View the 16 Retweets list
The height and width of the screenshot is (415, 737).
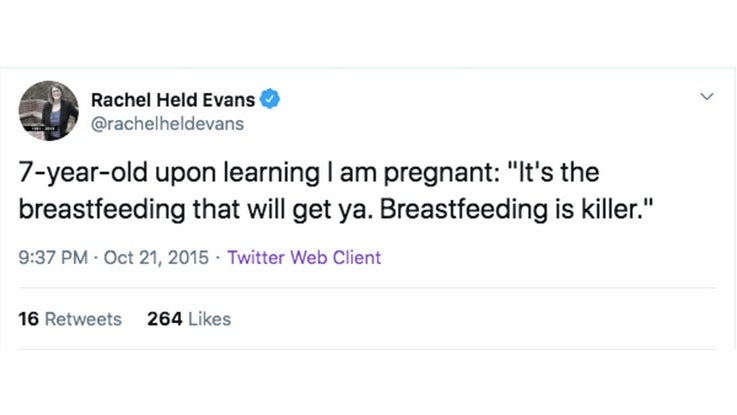tap(70, 319)
